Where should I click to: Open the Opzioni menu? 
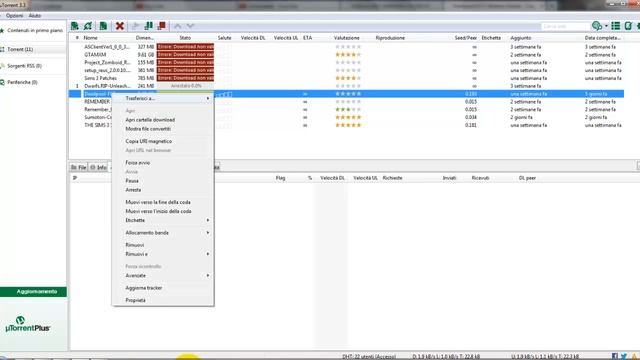[x=15, y=16]
